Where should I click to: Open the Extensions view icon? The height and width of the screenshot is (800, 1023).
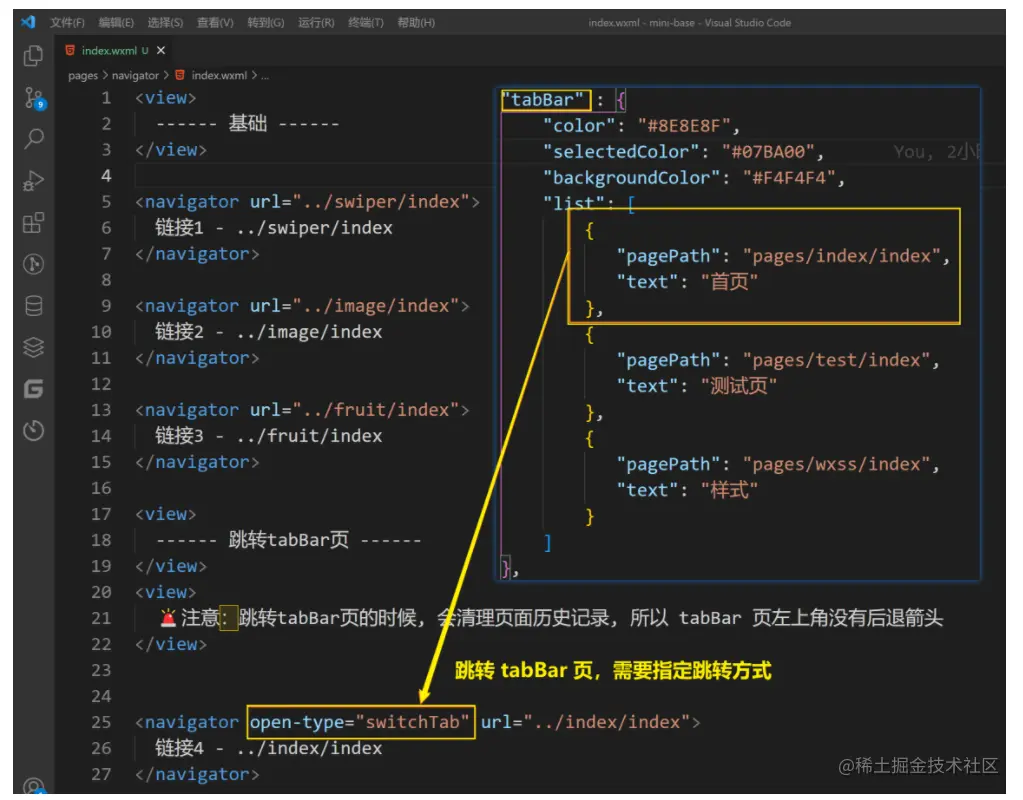(x=33, y=223)
